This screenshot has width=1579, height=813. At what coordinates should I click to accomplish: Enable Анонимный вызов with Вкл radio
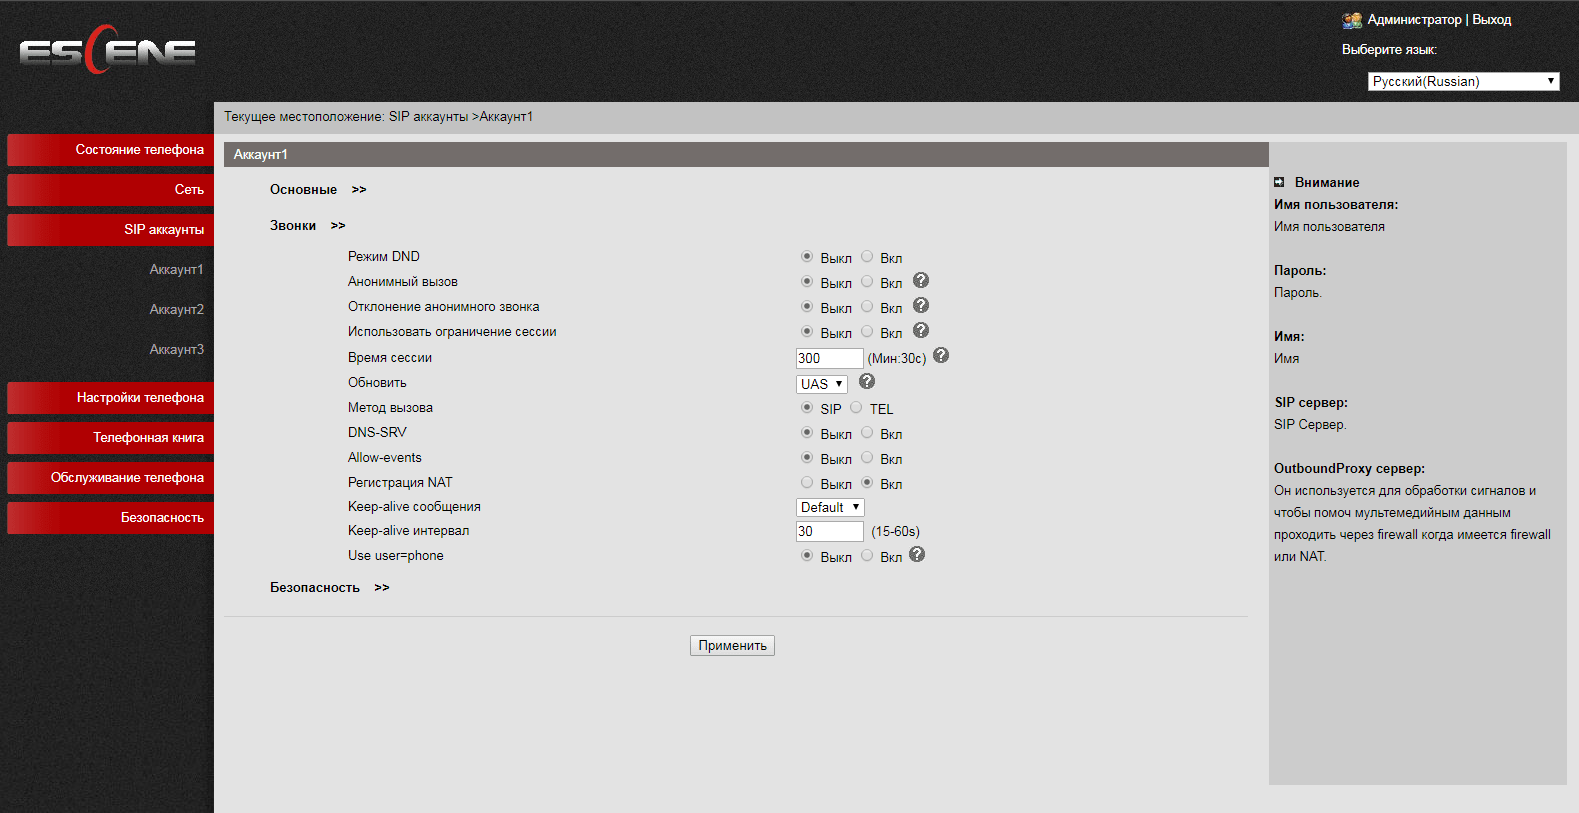point(867,282)
